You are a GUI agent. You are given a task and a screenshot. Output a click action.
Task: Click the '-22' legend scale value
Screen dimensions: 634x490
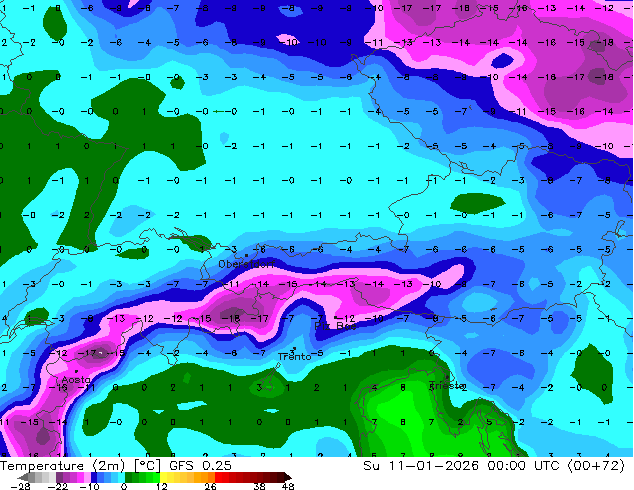tap(58, 486)
